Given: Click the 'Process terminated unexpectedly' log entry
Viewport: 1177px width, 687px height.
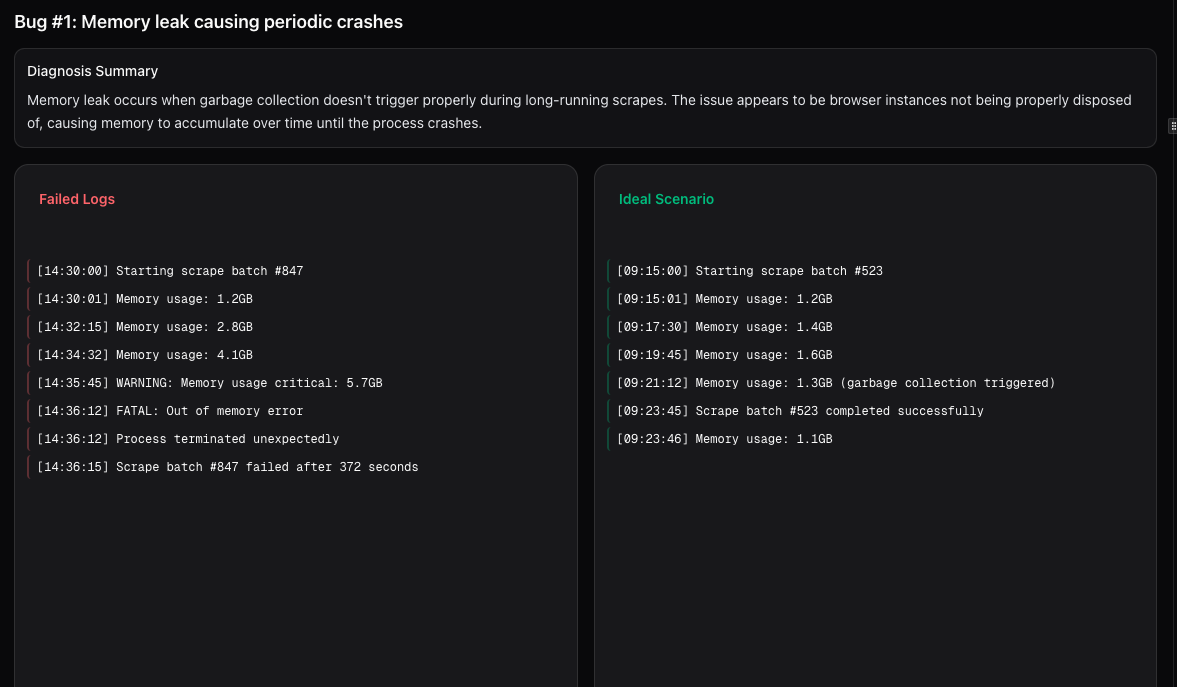Looking at the screenshot, I should click(188, 439).
